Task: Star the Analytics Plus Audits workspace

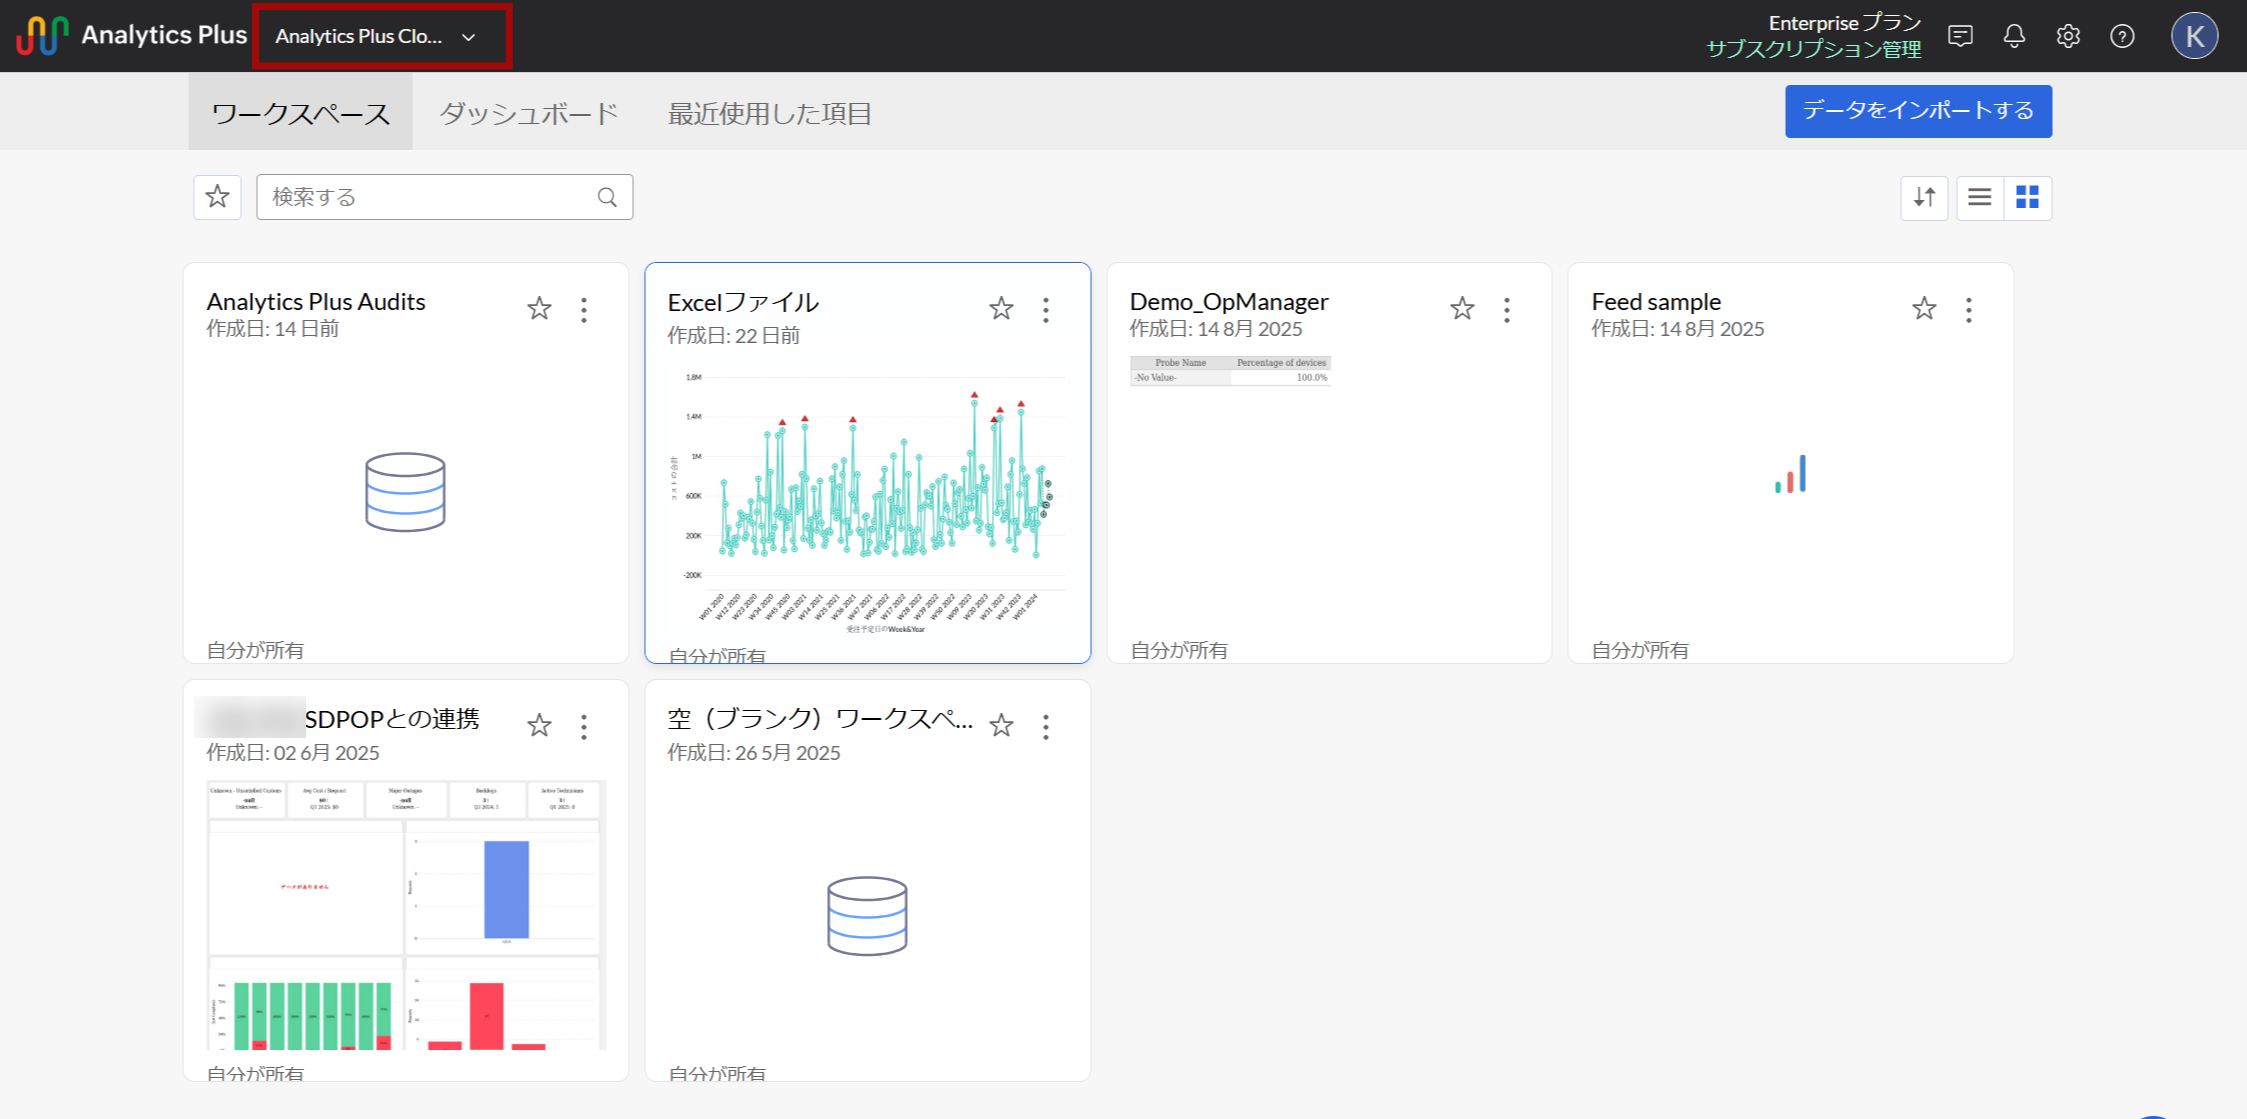Action: click(539, 309)
